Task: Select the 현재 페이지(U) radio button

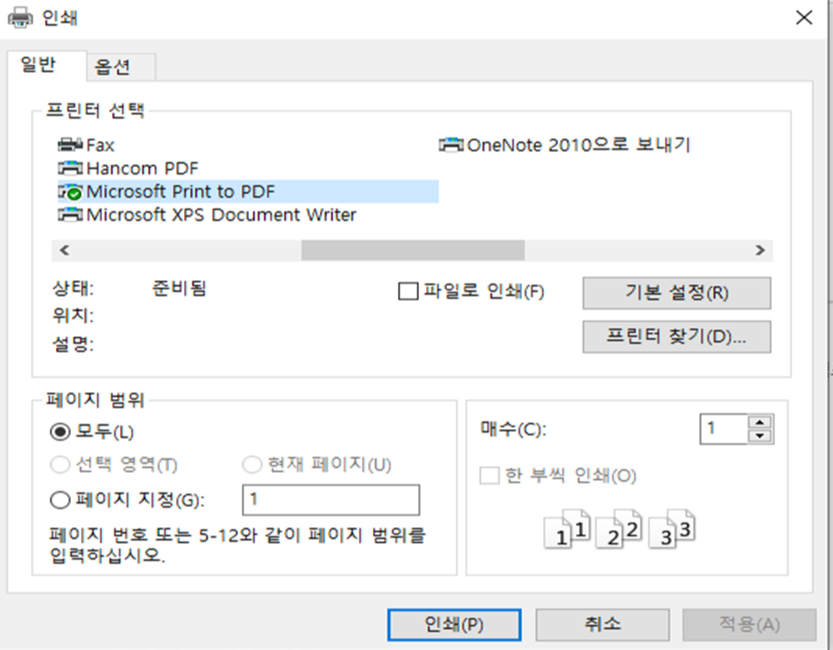Action: [x=252, y=465]
